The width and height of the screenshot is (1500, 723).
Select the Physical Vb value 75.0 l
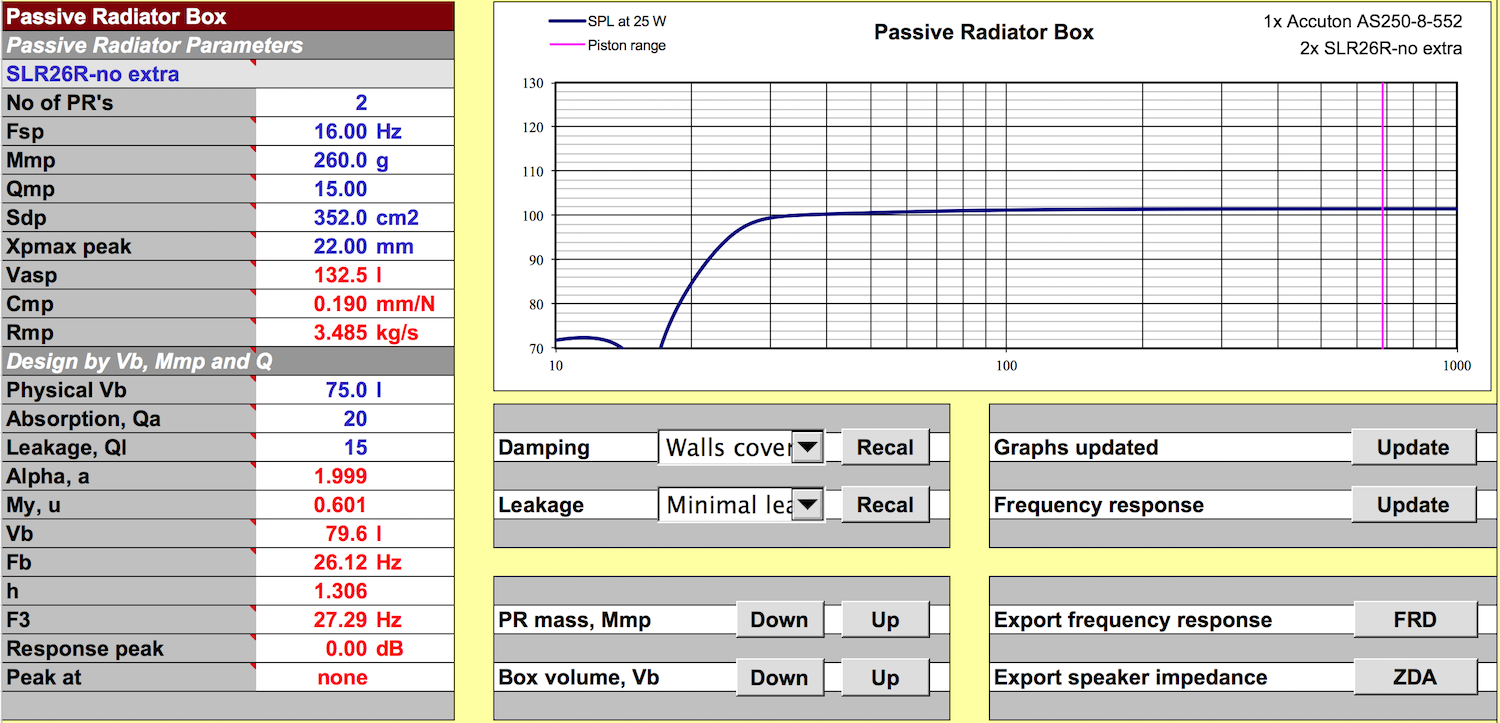[355, 391]
